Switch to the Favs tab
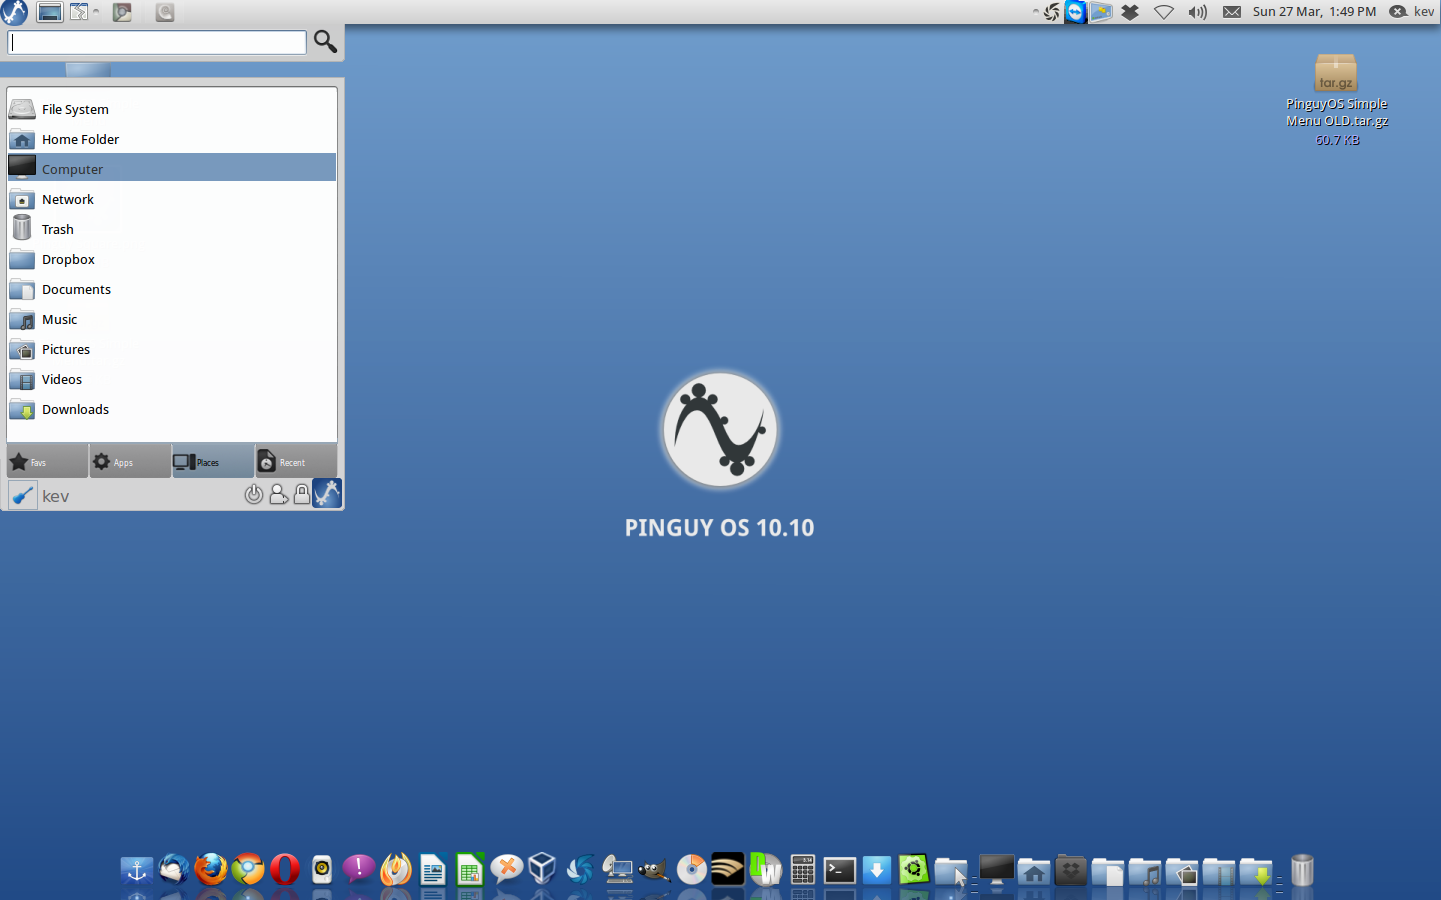1441x900 pixels. click(x=47, y=461)
